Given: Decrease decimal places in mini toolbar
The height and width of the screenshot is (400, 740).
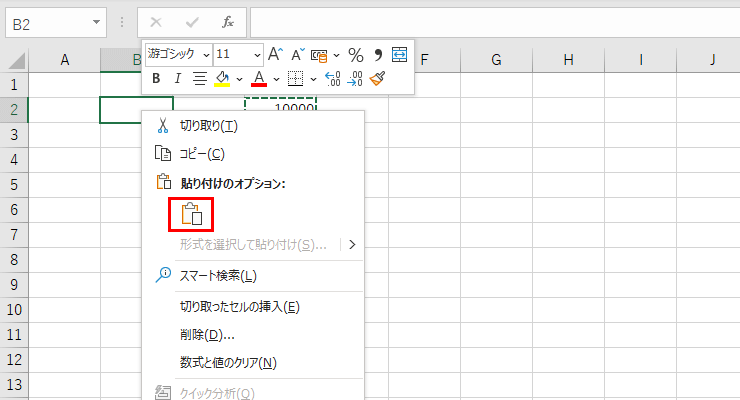Looking at the screenshot, I should [354, 78].
